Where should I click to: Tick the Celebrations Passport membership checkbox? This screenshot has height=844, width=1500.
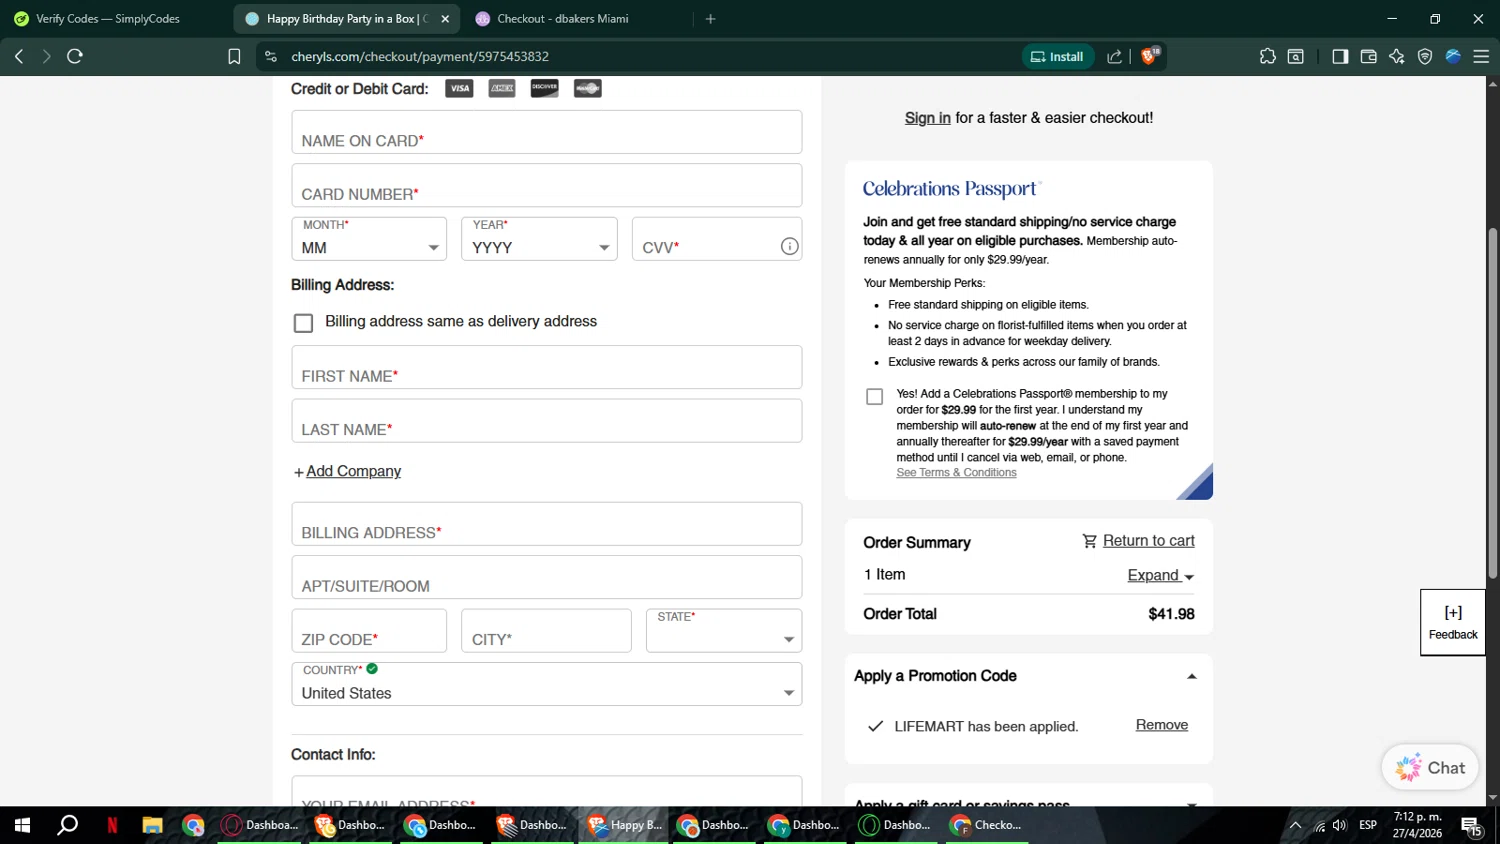[x=875, y=397]
